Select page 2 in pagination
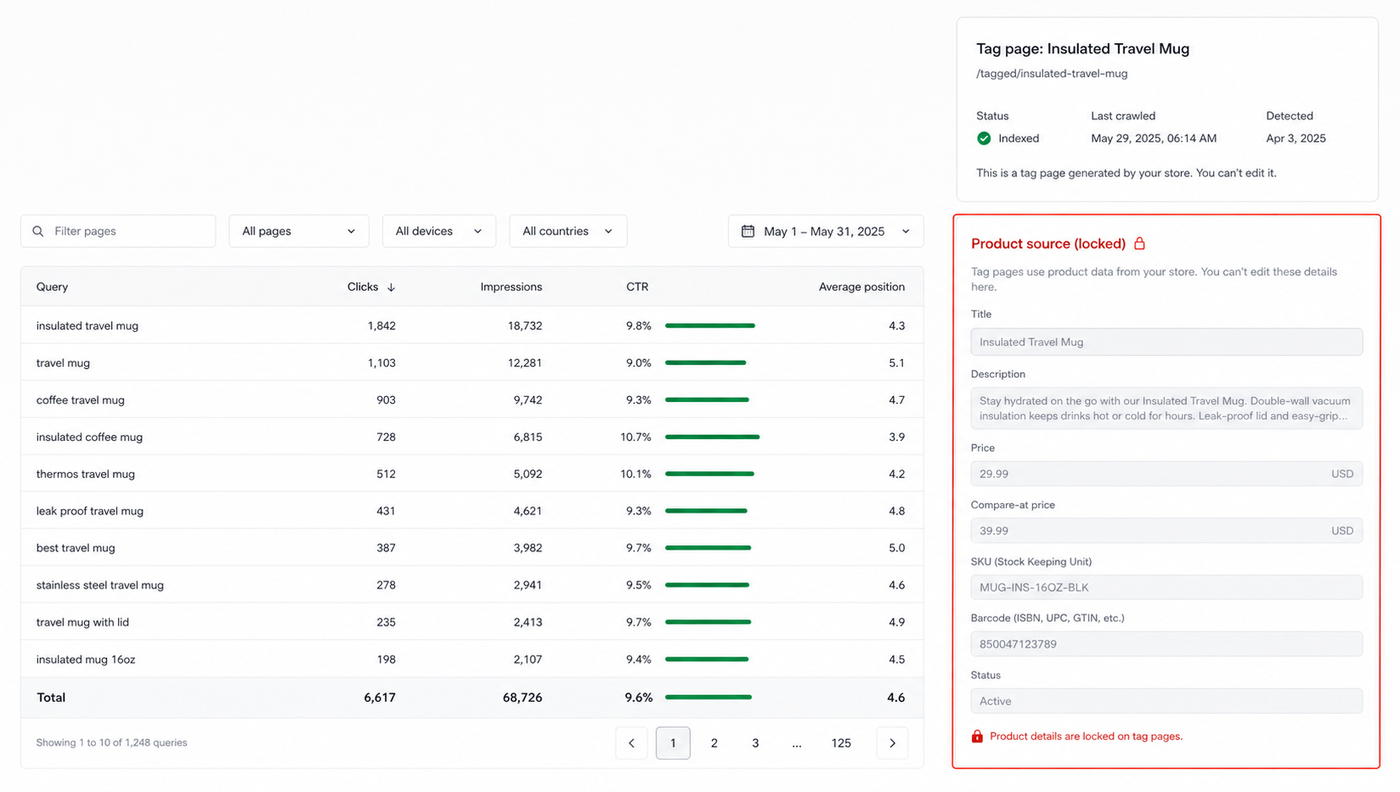The image size is (1400, 792). coord(714,743)
